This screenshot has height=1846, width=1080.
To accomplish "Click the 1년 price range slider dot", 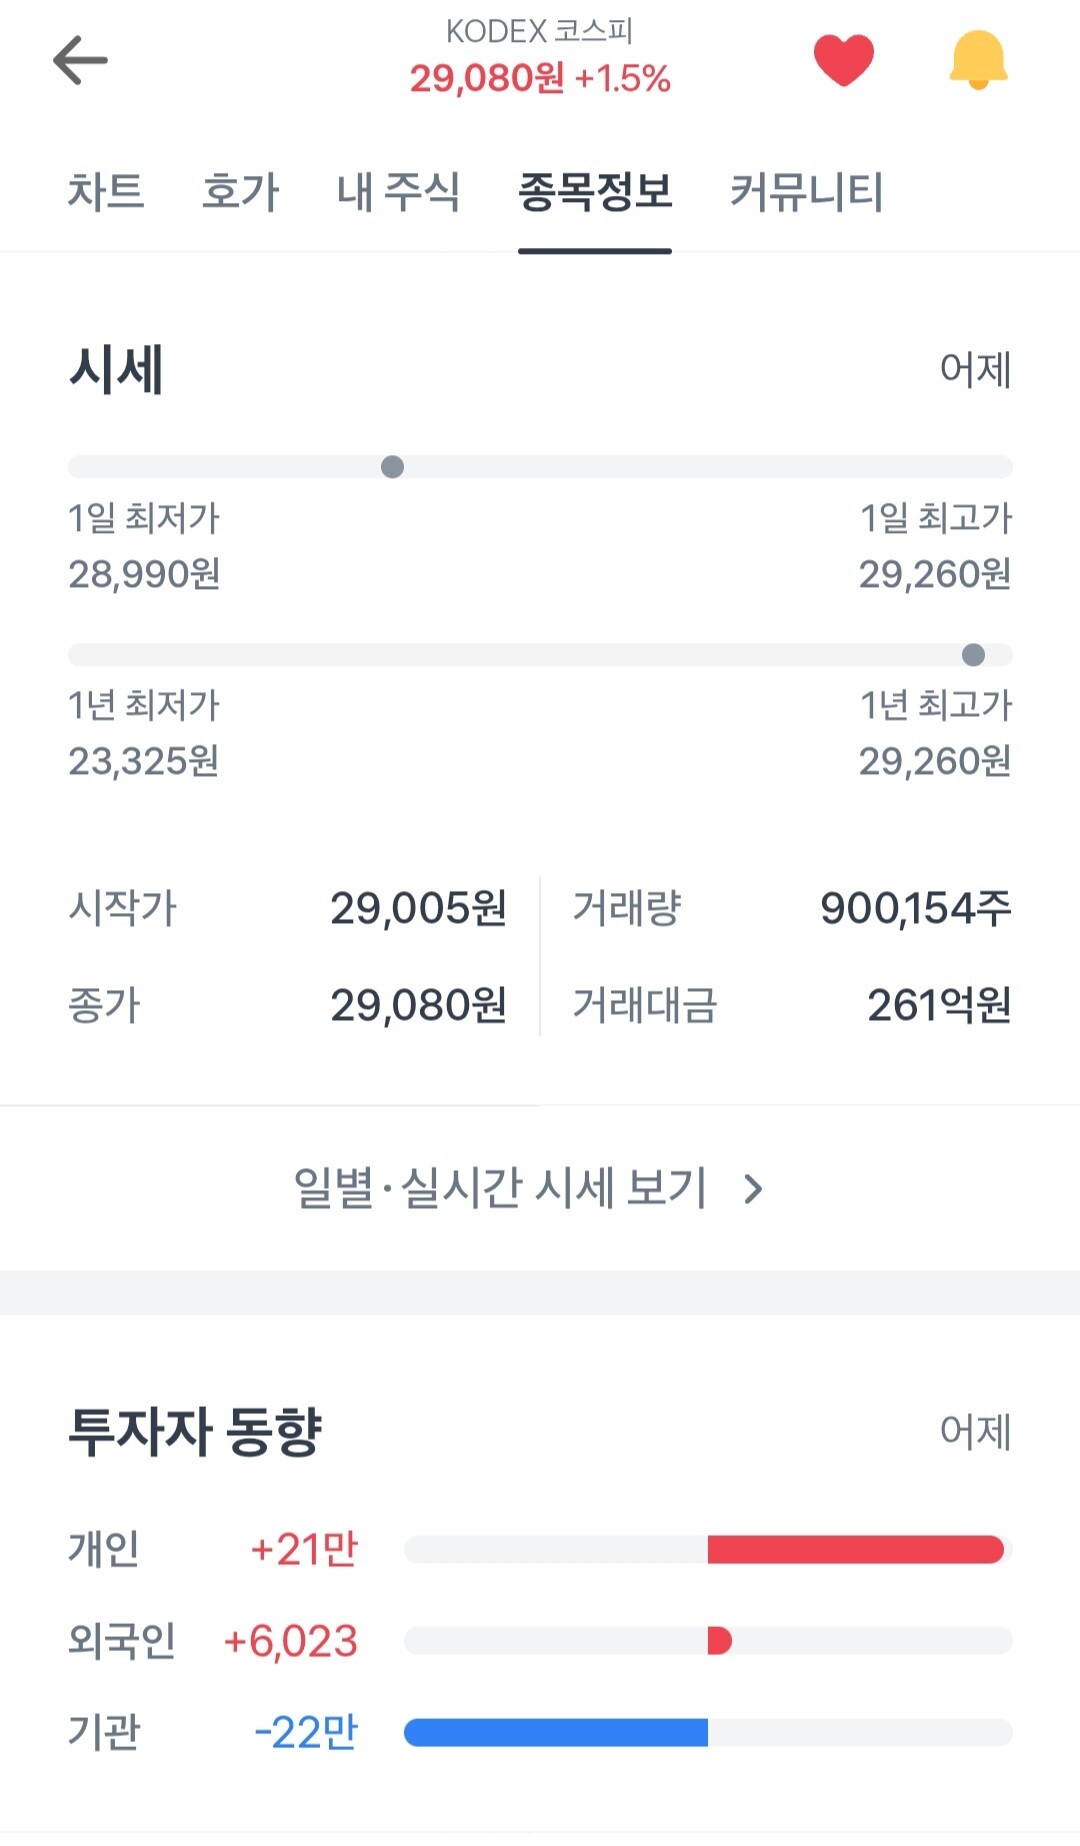I will [x=973, y=655].
